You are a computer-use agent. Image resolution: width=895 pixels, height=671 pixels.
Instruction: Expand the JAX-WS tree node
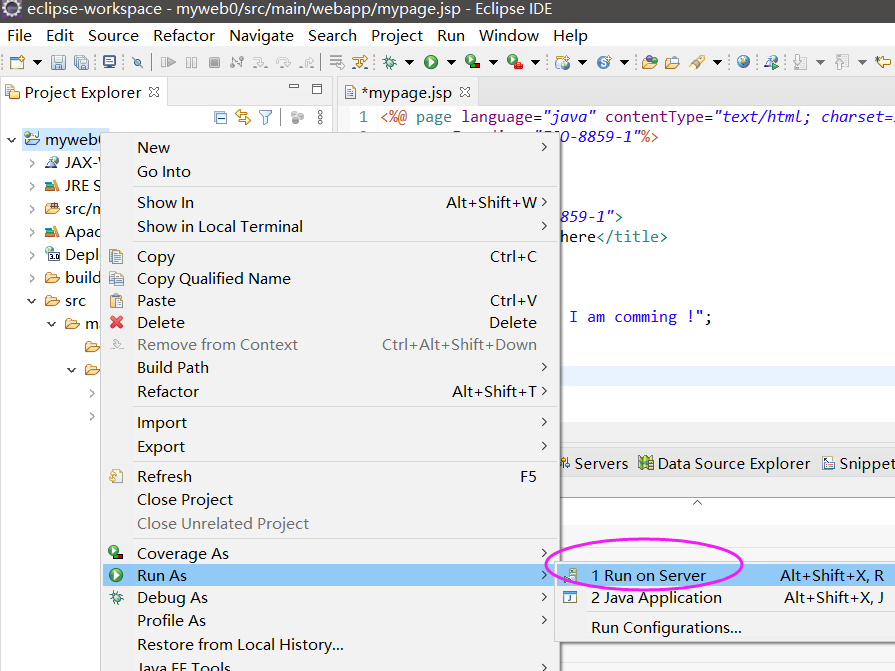pos(32,163)
